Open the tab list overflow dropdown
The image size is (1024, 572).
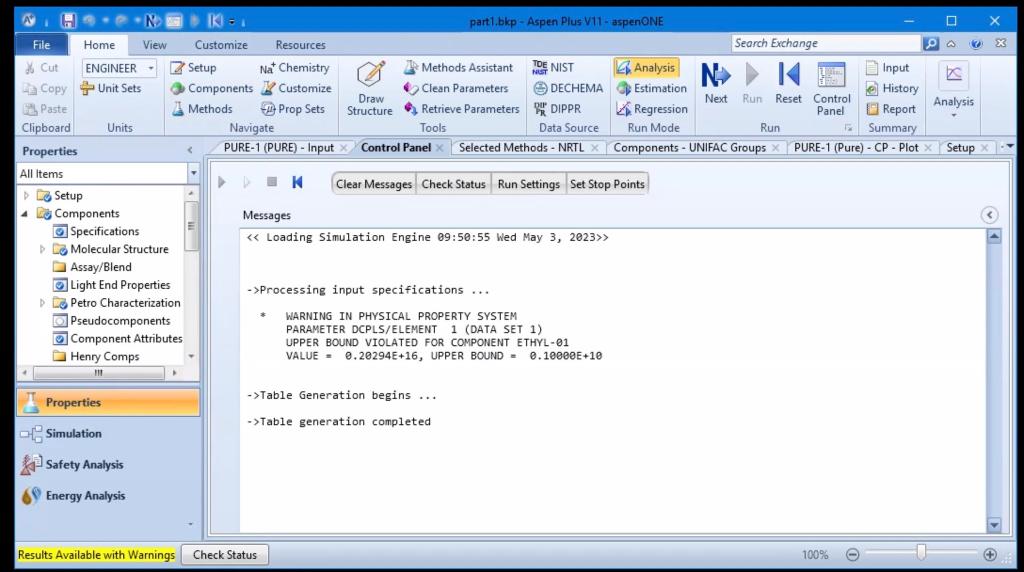[x=1010, y=147]
